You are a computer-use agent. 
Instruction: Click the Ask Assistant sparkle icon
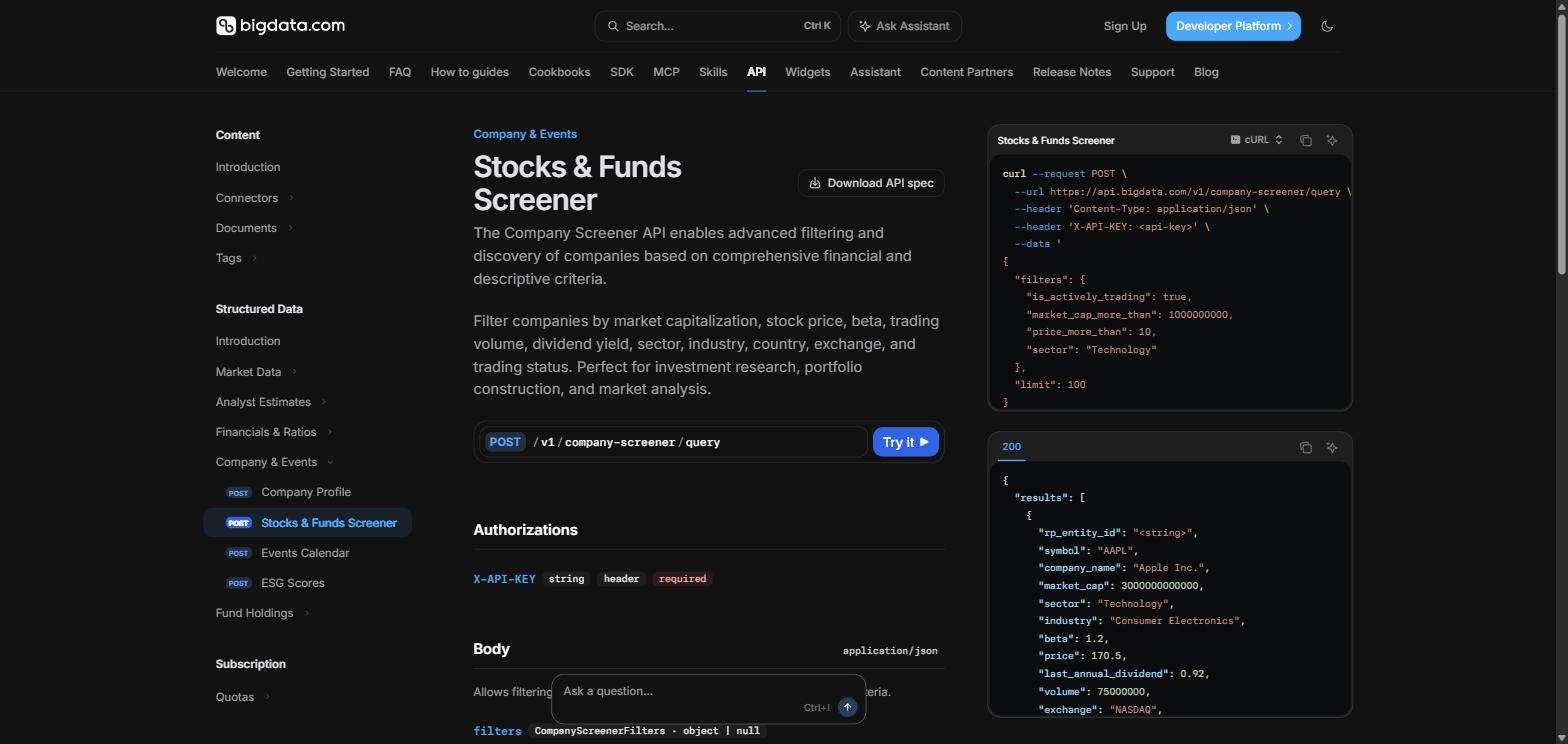[864, 26]
